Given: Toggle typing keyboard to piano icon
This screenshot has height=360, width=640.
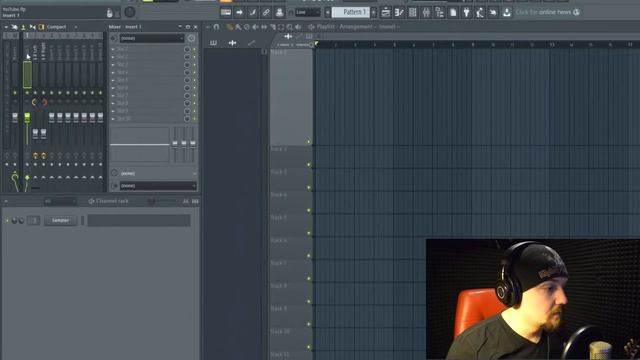Looking at the screenshot, I should point(226,12).
